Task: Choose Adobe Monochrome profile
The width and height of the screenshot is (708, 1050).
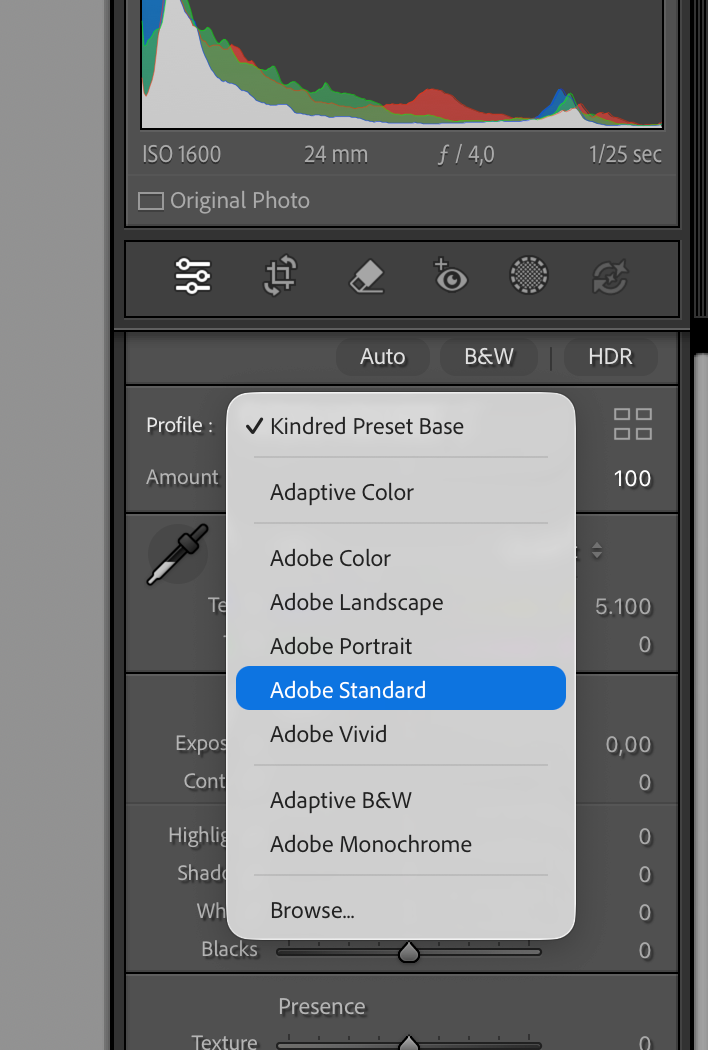Action: click(x=401, y=844)
